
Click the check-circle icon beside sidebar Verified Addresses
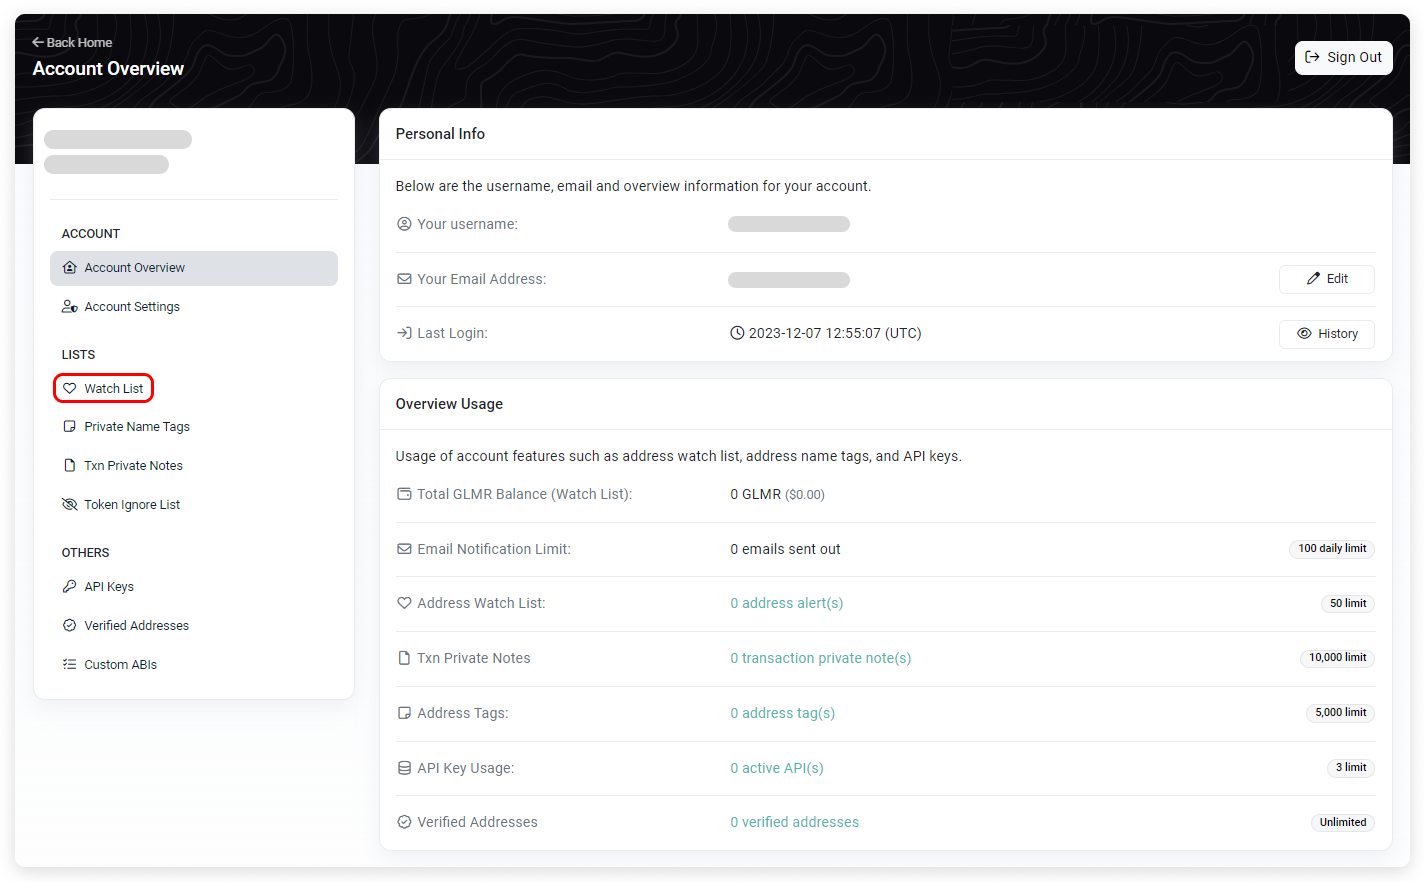pos(70,626)
